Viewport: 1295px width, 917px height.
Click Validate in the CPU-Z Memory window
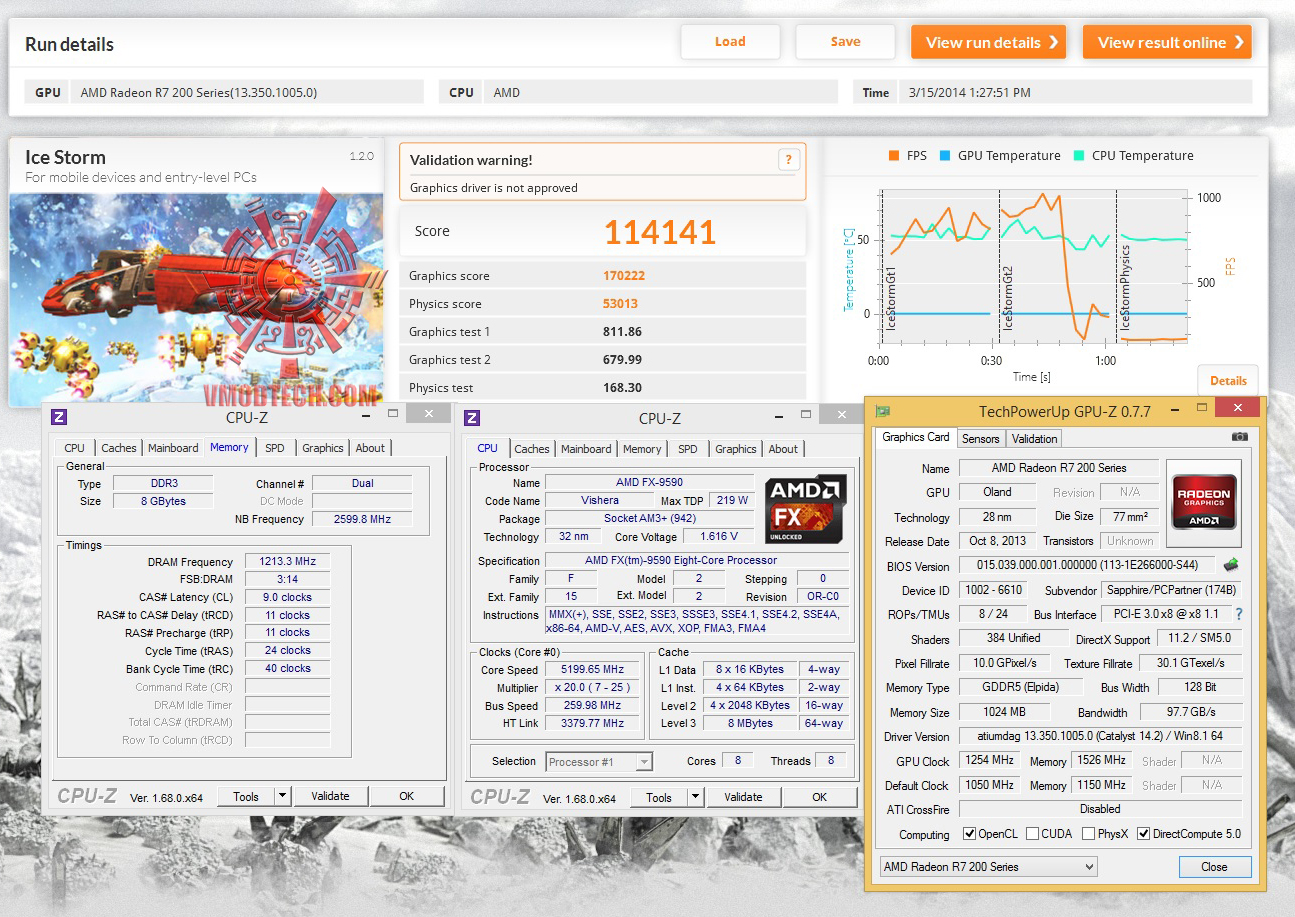pos(330,796)
